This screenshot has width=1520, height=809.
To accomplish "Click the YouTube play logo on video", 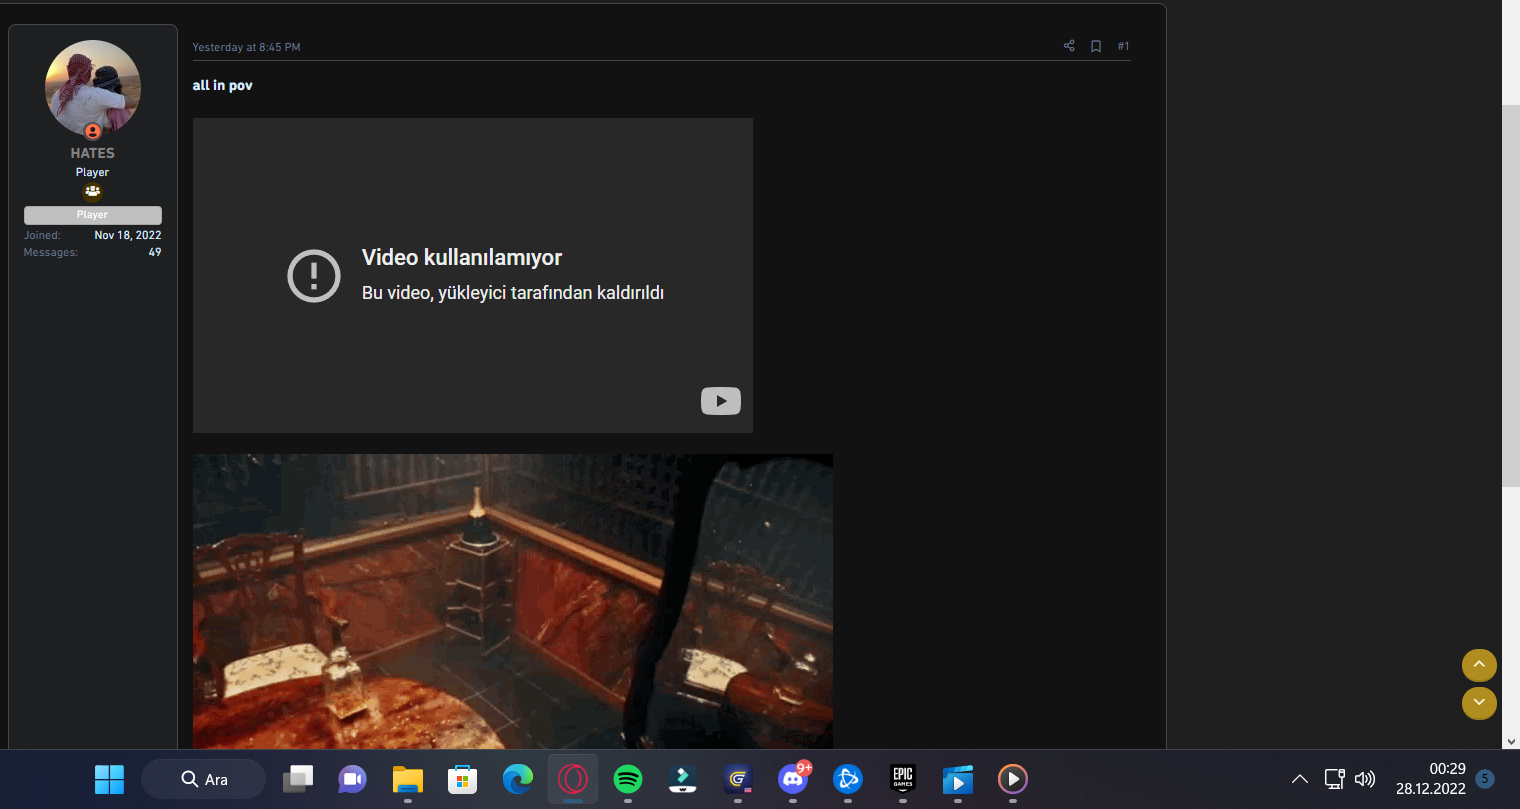I will (721, 401).
